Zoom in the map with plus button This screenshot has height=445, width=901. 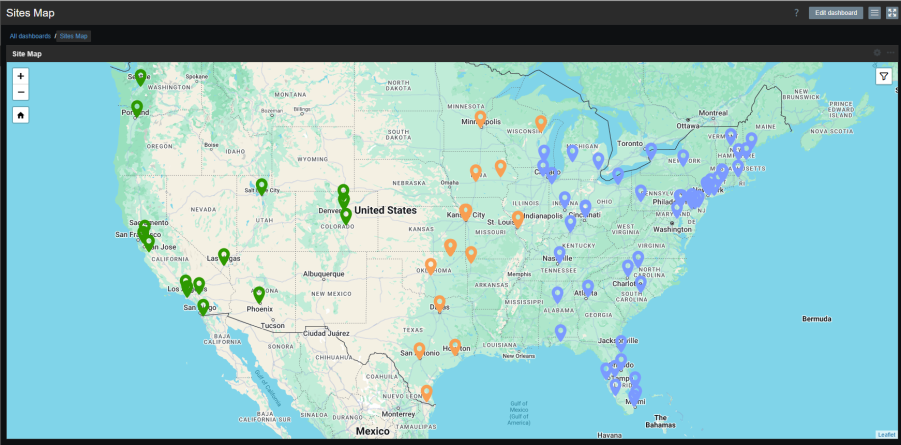tap(21, 76)
